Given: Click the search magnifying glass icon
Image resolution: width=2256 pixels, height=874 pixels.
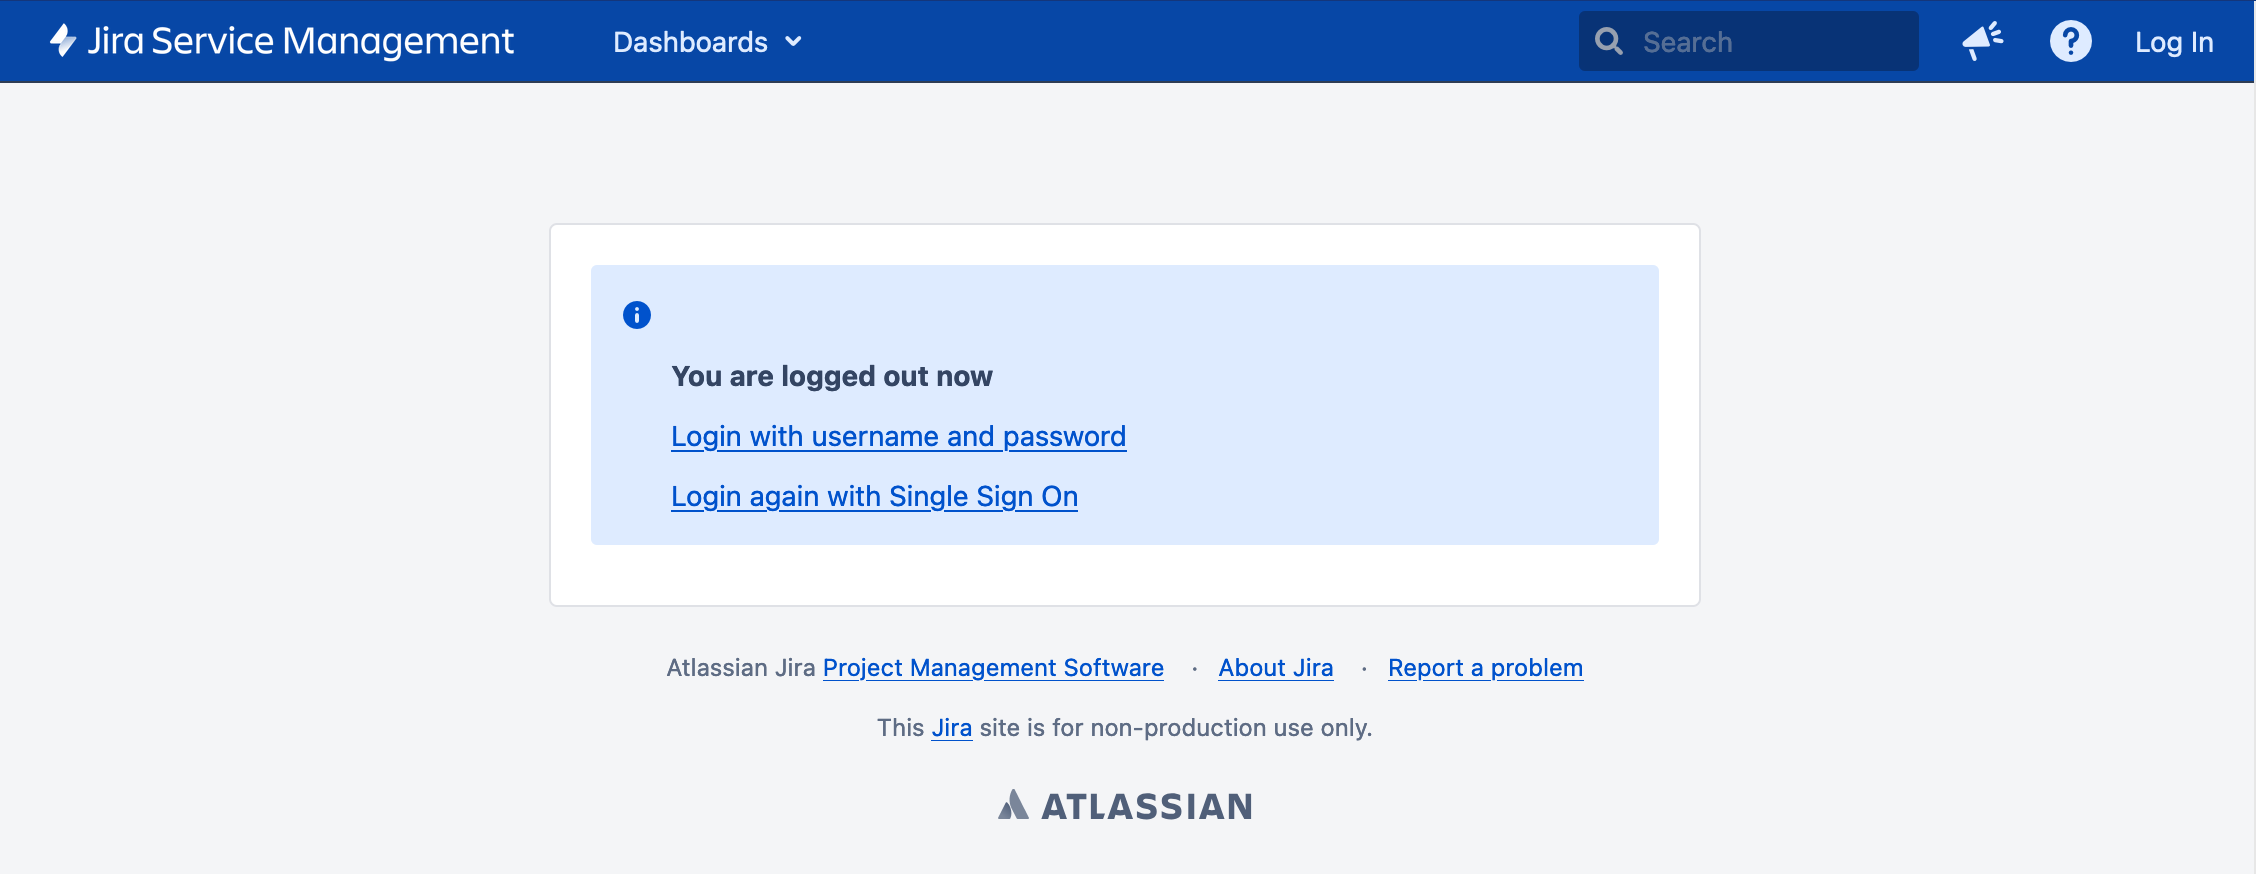Looking at the screenshot, I should [1608, 41].
